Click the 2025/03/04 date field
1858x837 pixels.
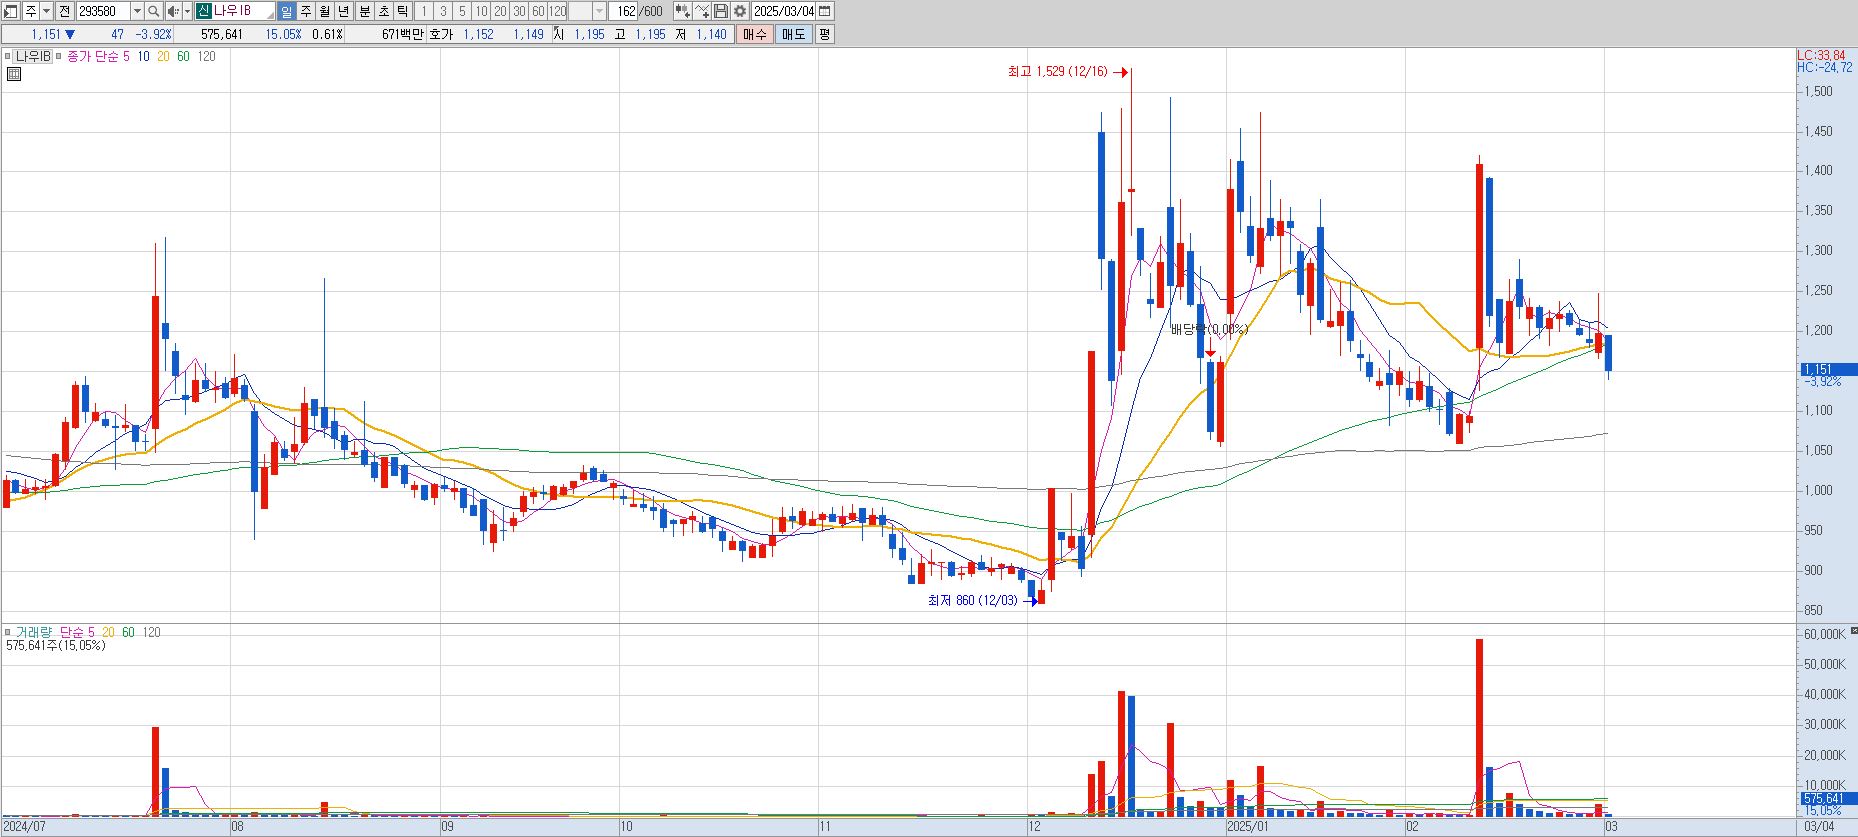pyautogui.click(x=784, y=11)
